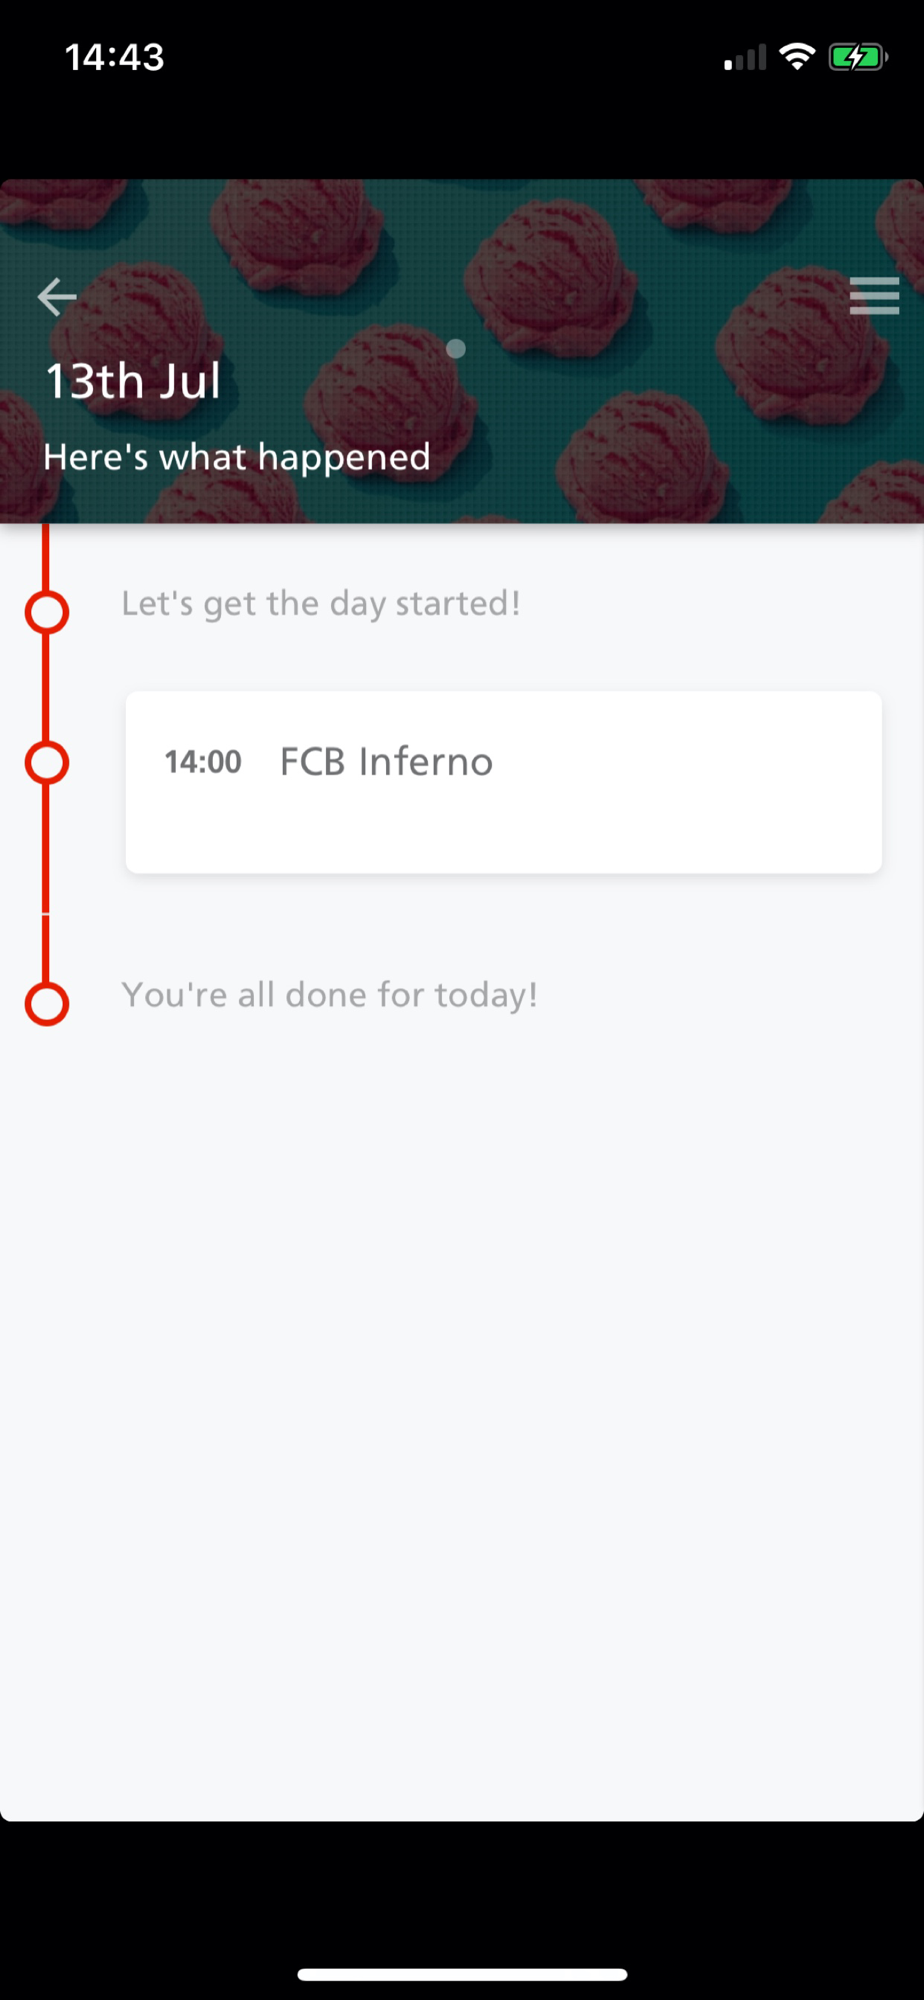Open the hamburger menu
924x2000 pixels.
click(x=874, y=296)
